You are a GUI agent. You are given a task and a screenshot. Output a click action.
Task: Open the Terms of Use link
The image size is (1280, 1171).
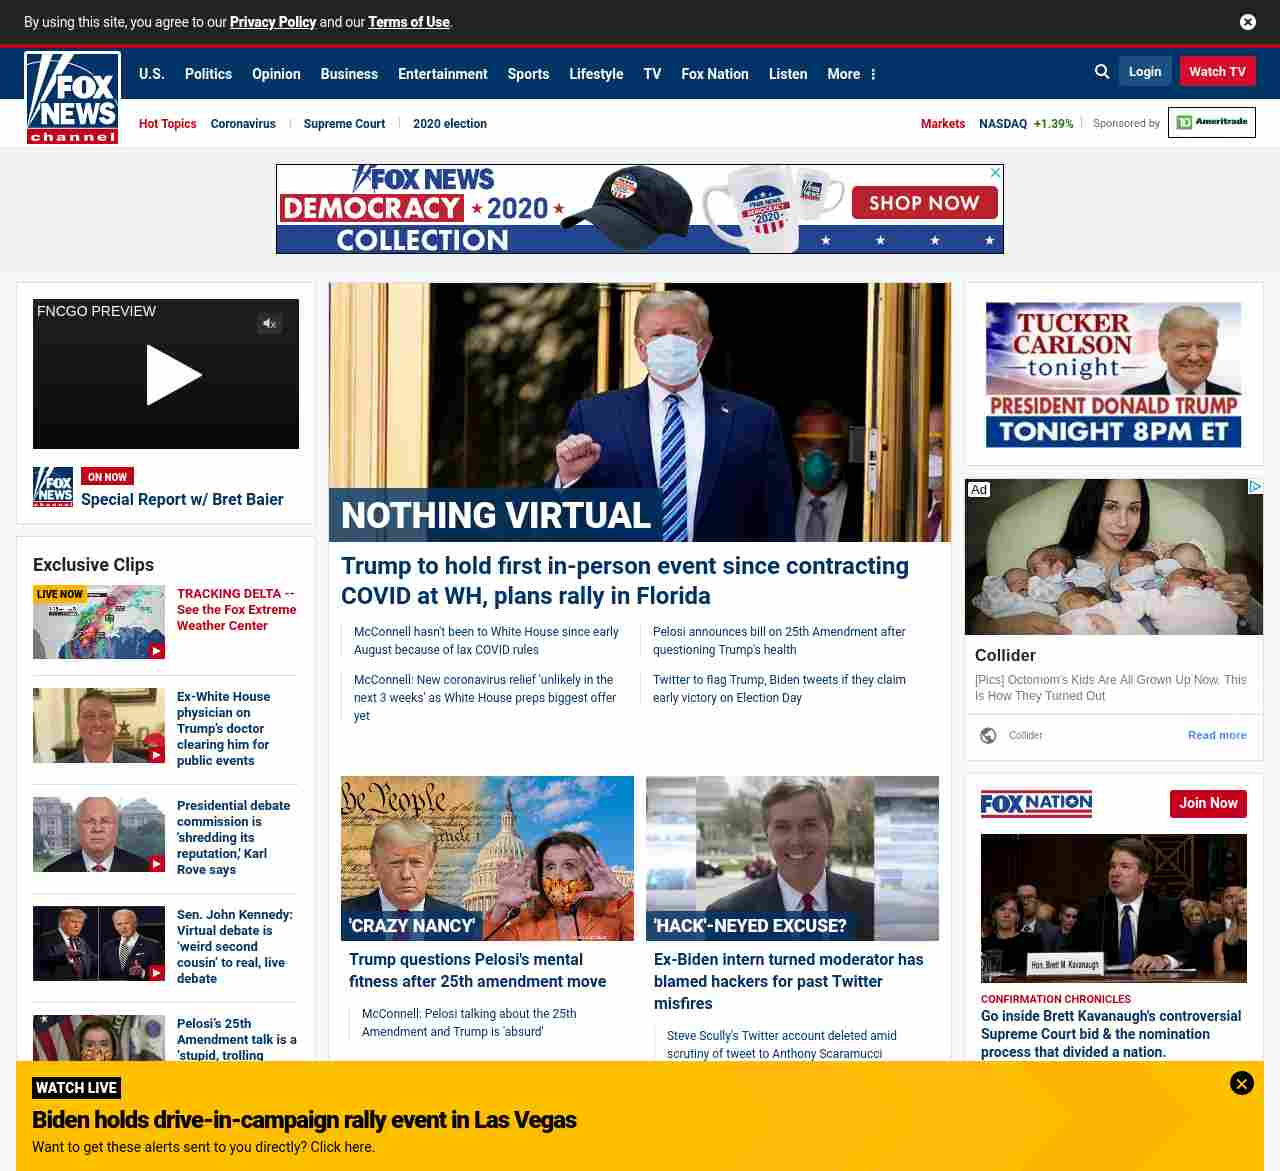coord(409,22)
